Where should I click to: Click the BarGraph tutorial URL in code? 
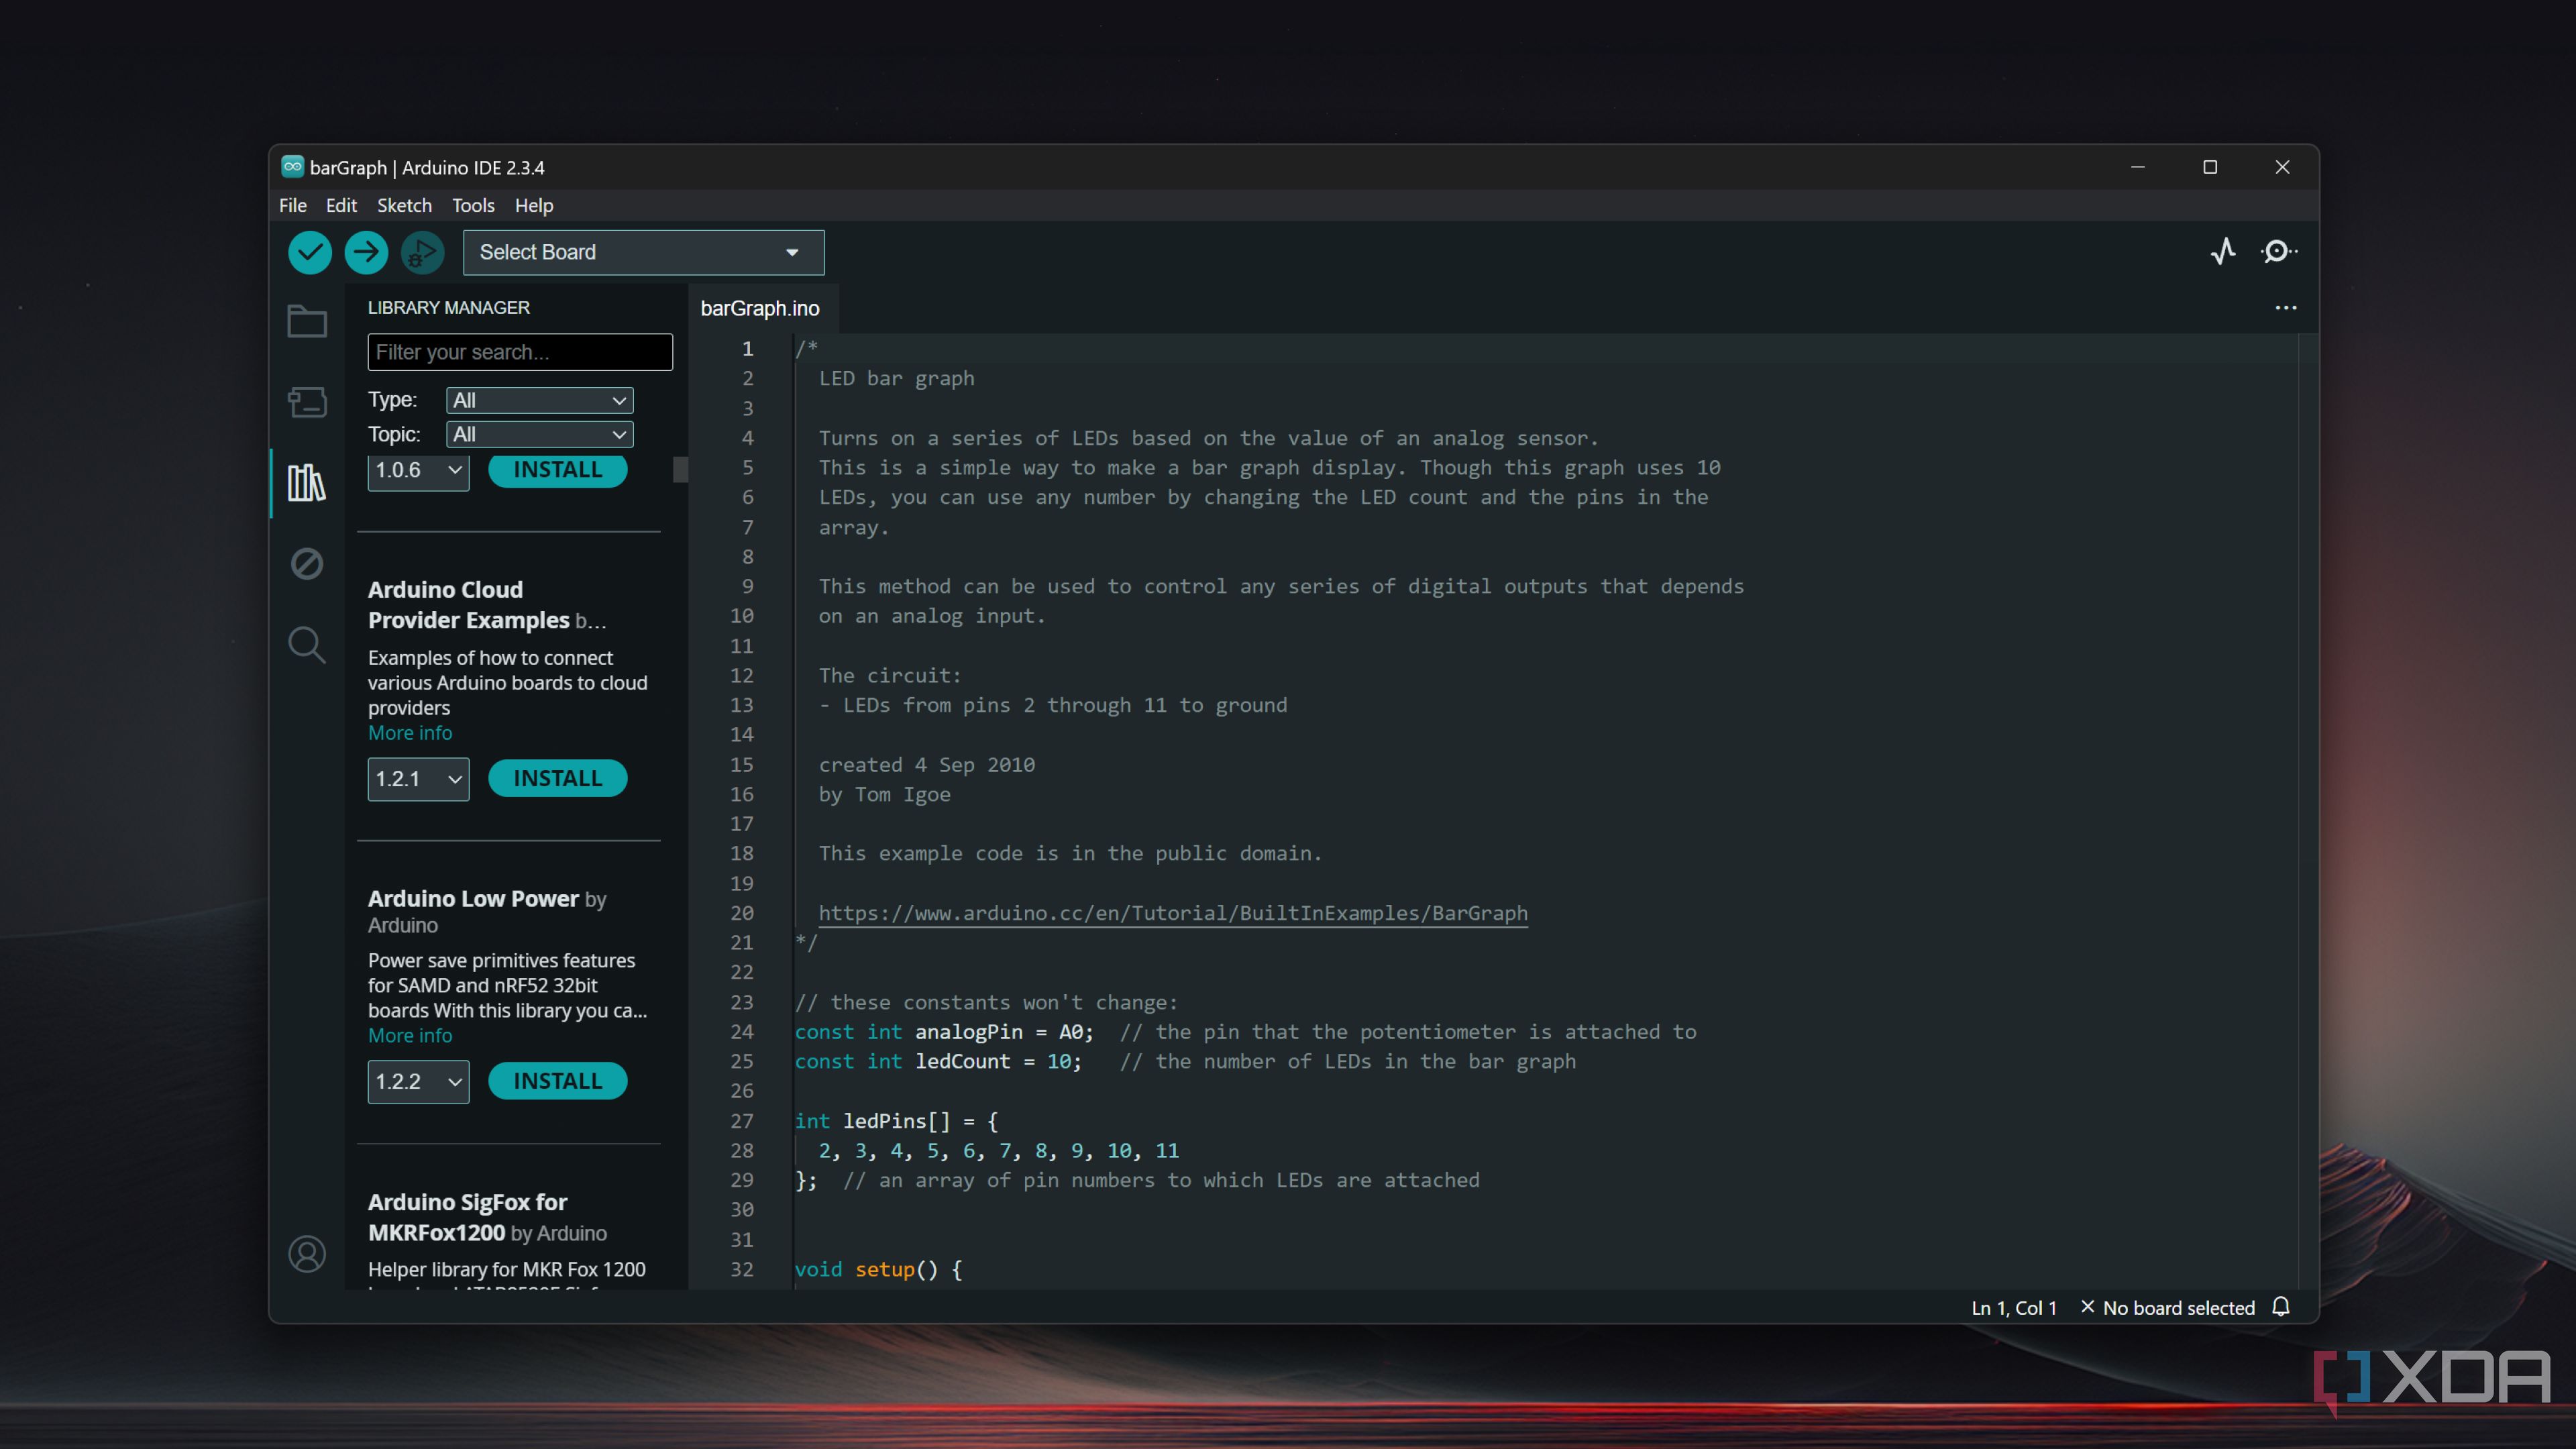point(1173,913)
